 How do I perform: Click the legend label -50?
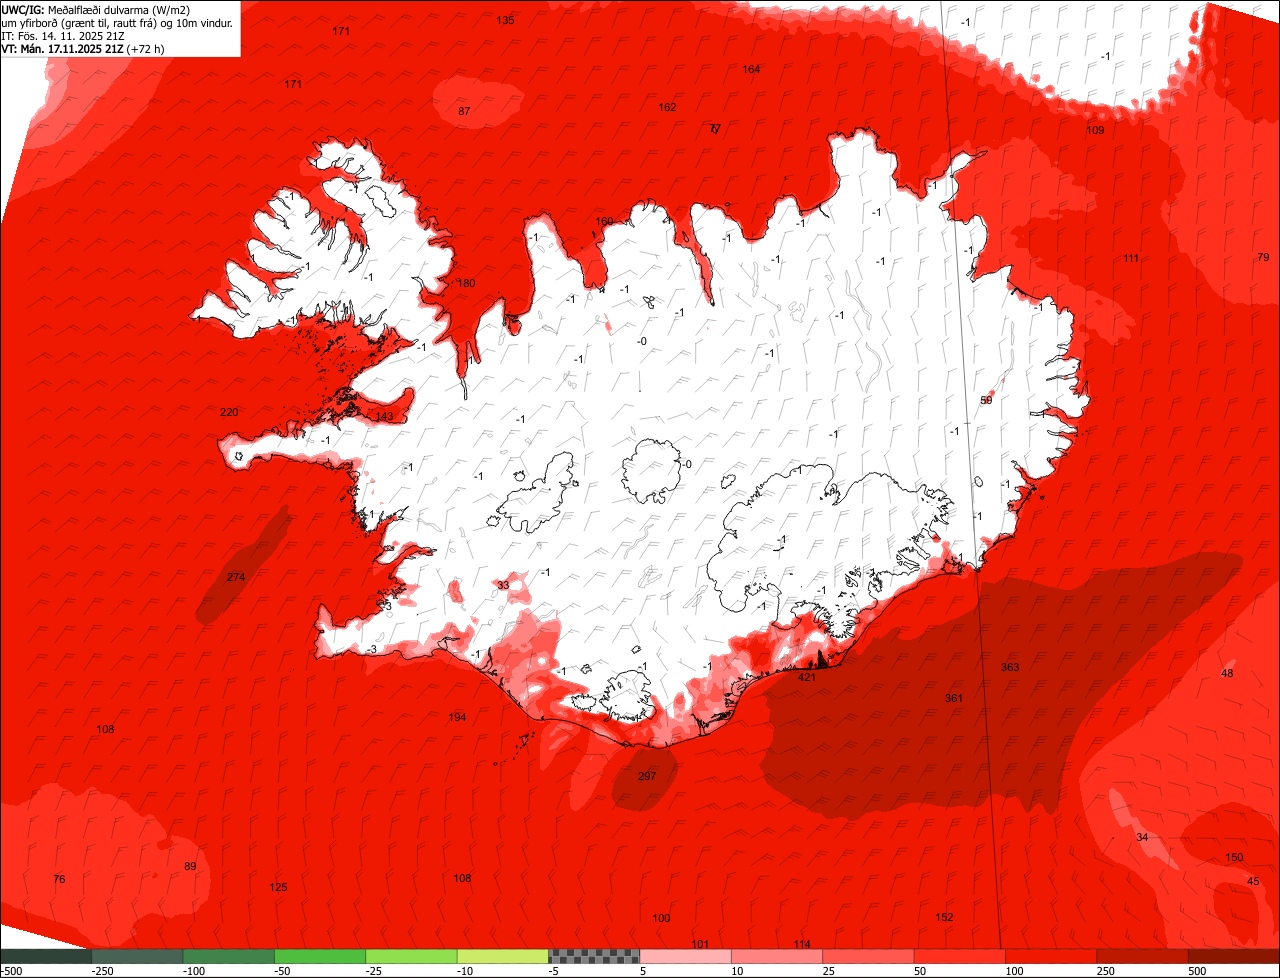283,971
